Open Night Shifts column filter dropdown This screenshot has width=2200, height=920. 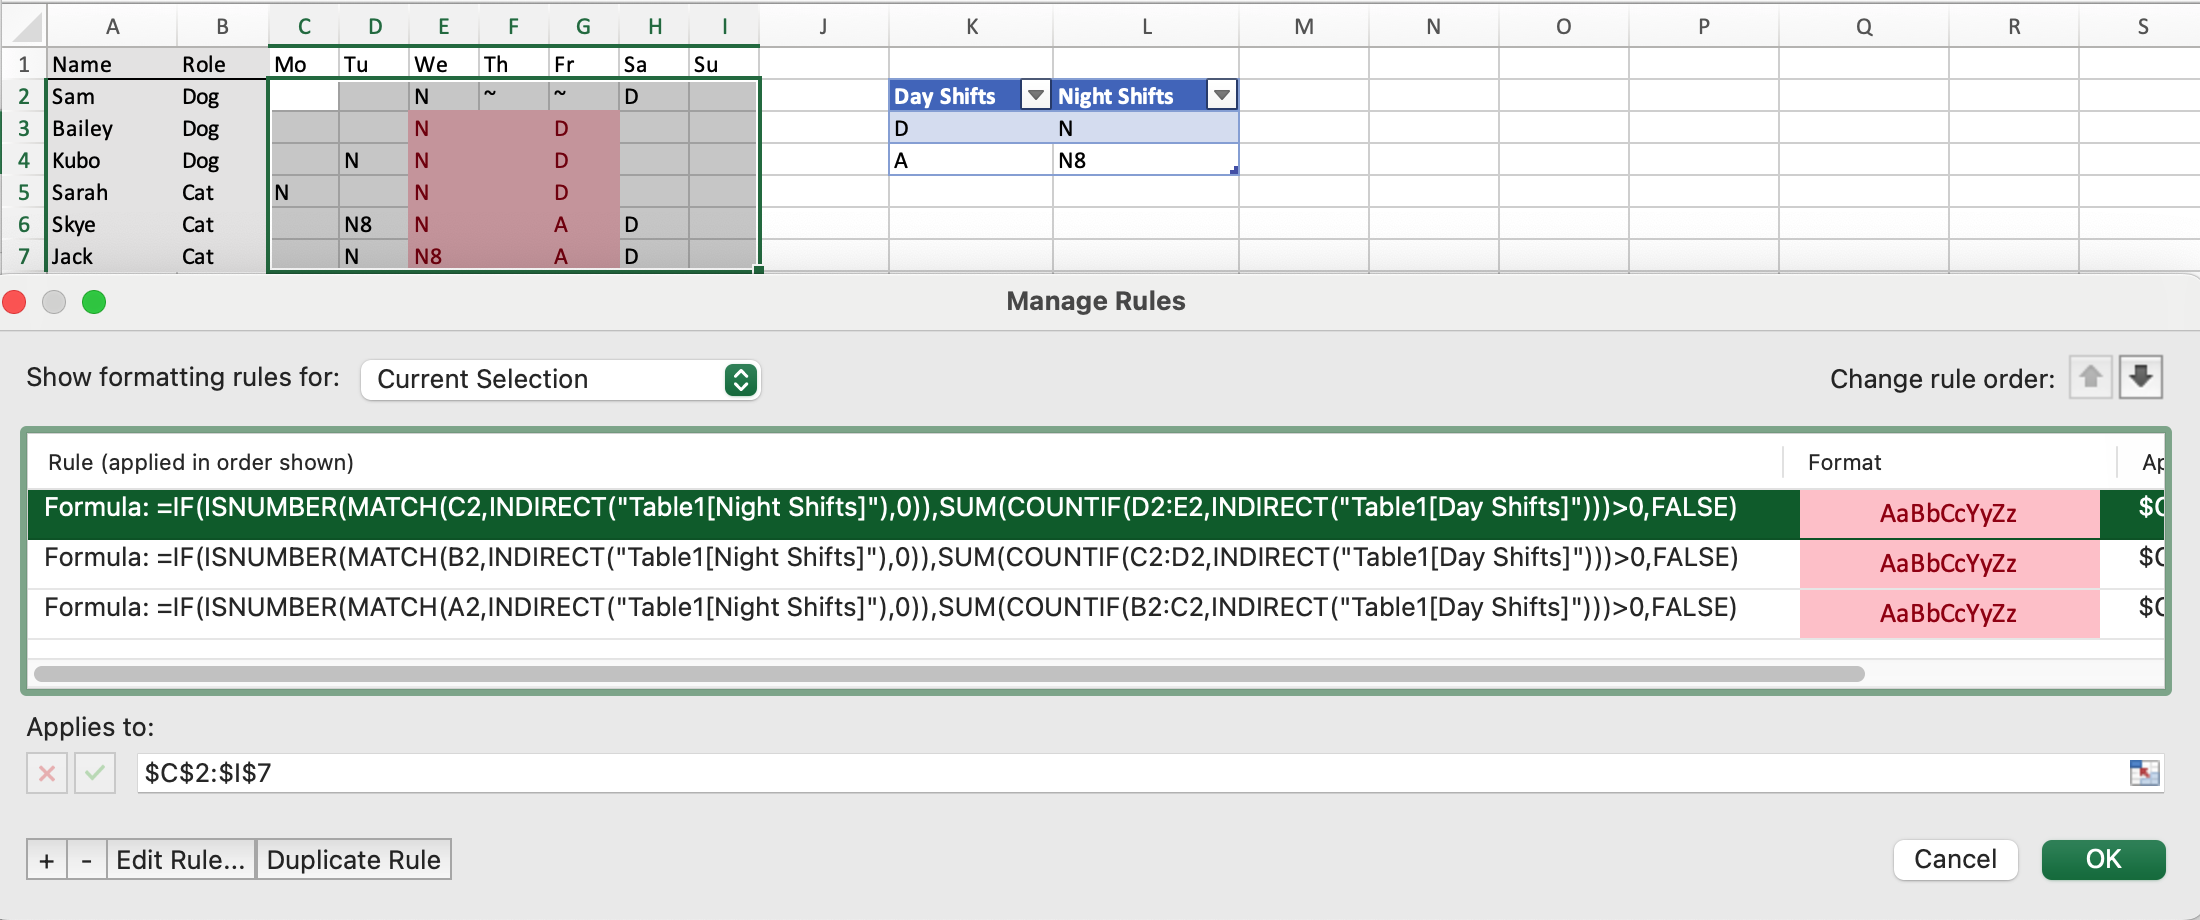pyautogui.click(x=1221, y=96)
